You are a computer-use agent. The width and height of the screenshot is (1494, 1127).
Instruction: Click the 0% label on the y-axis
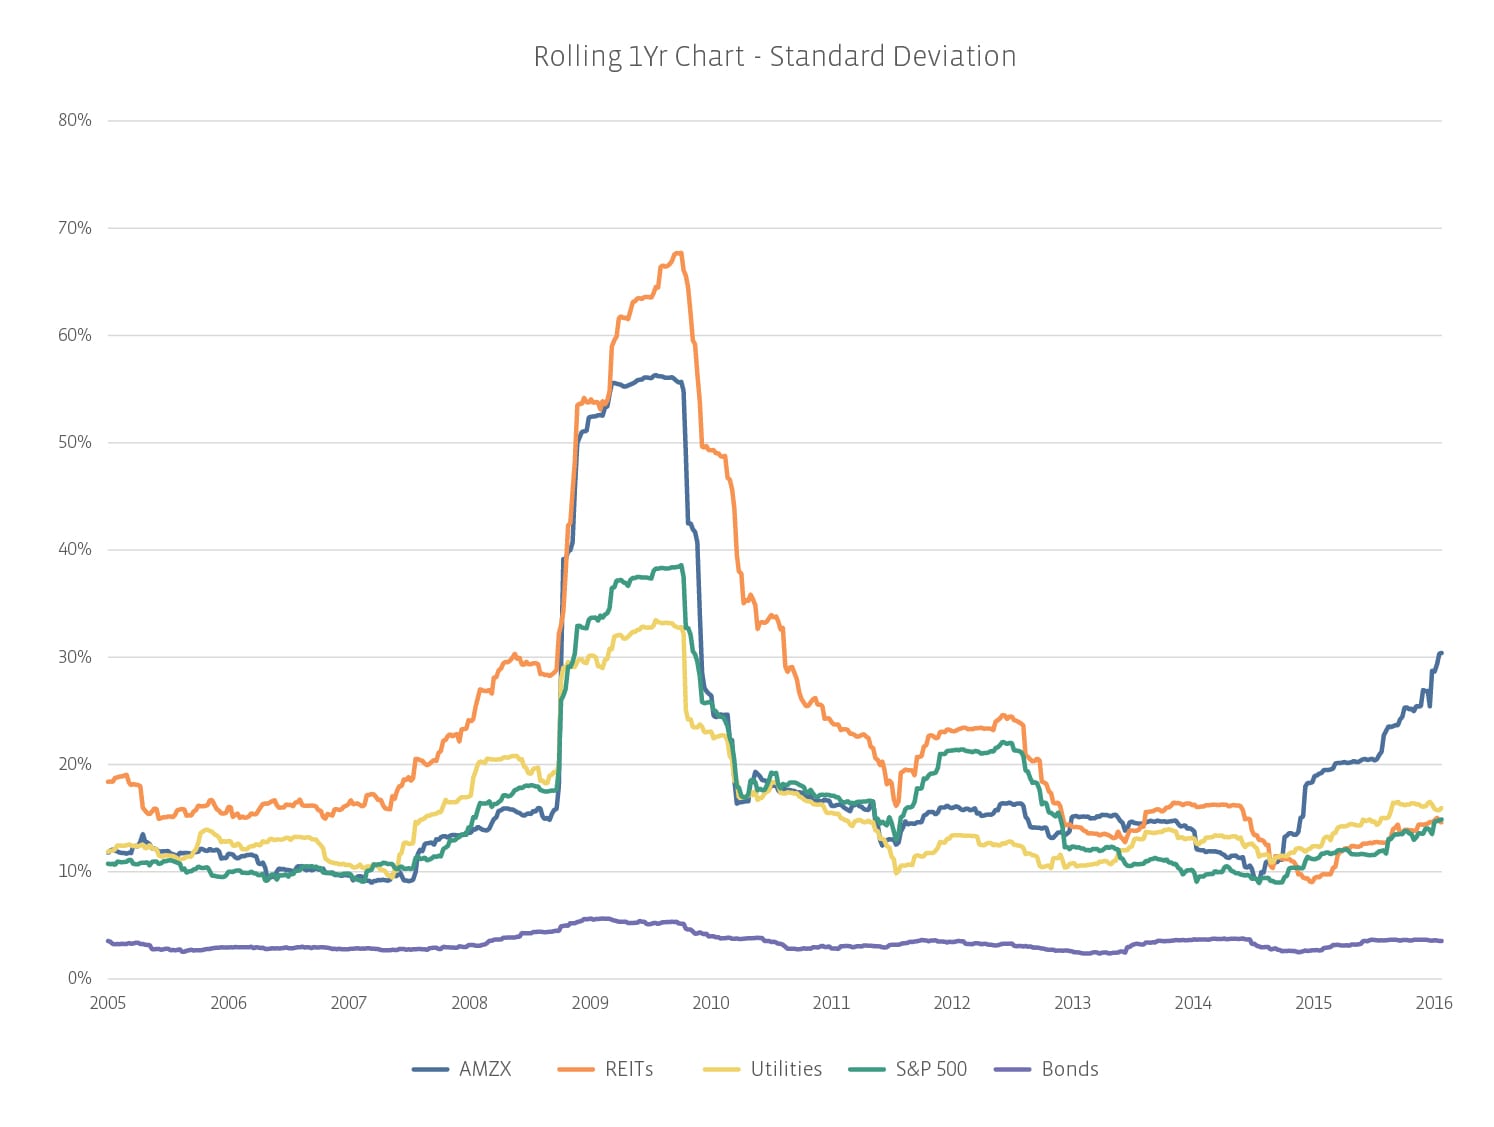pos(80,978)
